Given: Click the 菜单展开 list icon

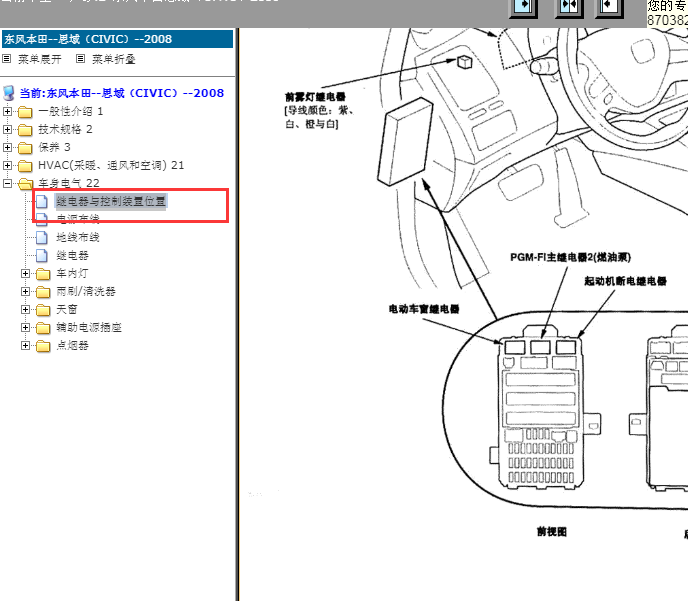Looking at the screenshot, I should point(7,58).
